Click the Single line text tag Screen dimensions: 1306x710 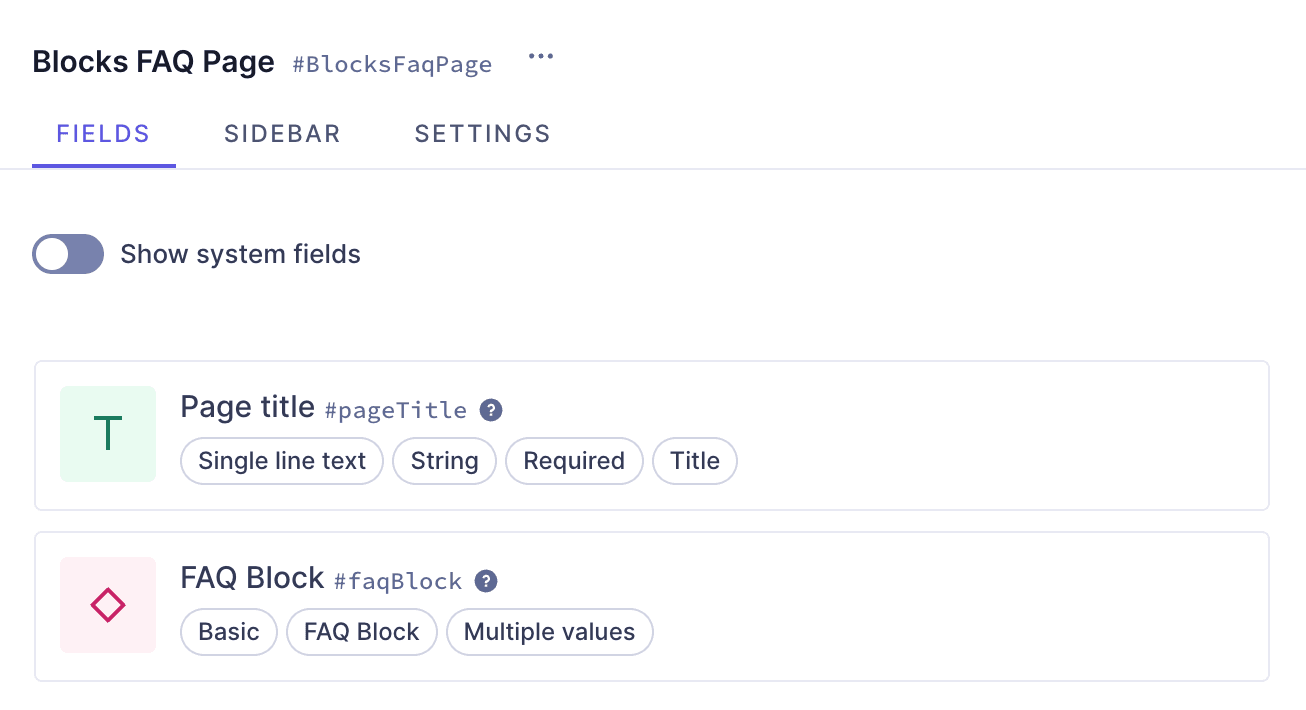point(281,461)
